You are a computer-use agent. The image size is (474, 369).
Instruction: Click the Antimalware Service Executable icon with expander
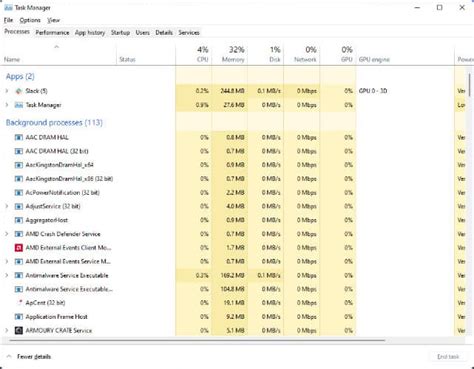[19, 275]
